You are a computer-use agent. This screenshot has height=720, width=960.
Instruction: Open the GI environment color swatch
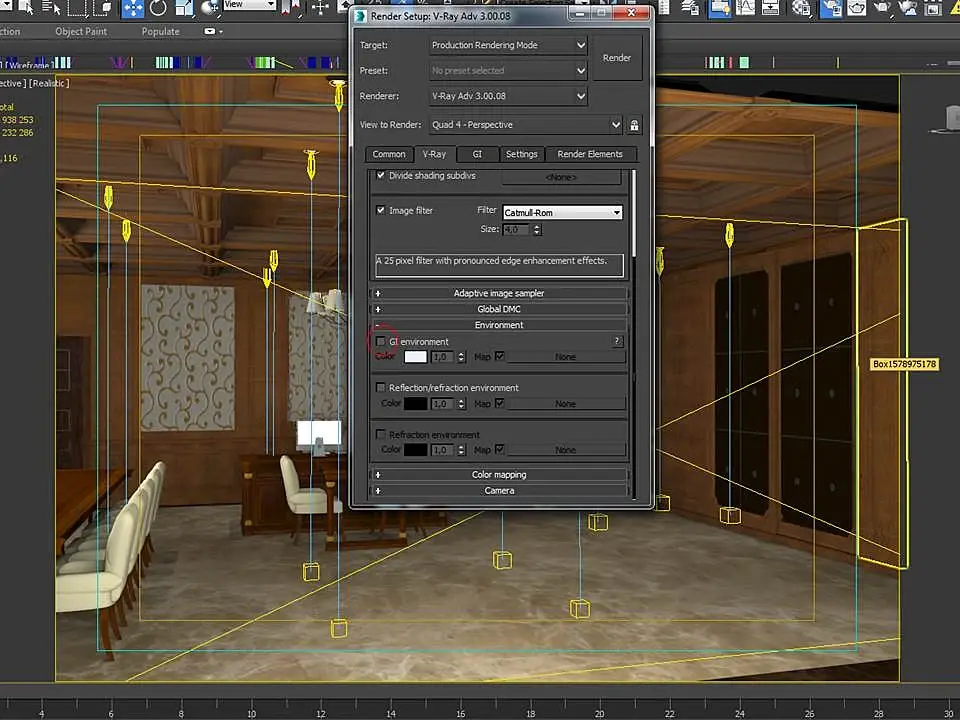point(415,357)
